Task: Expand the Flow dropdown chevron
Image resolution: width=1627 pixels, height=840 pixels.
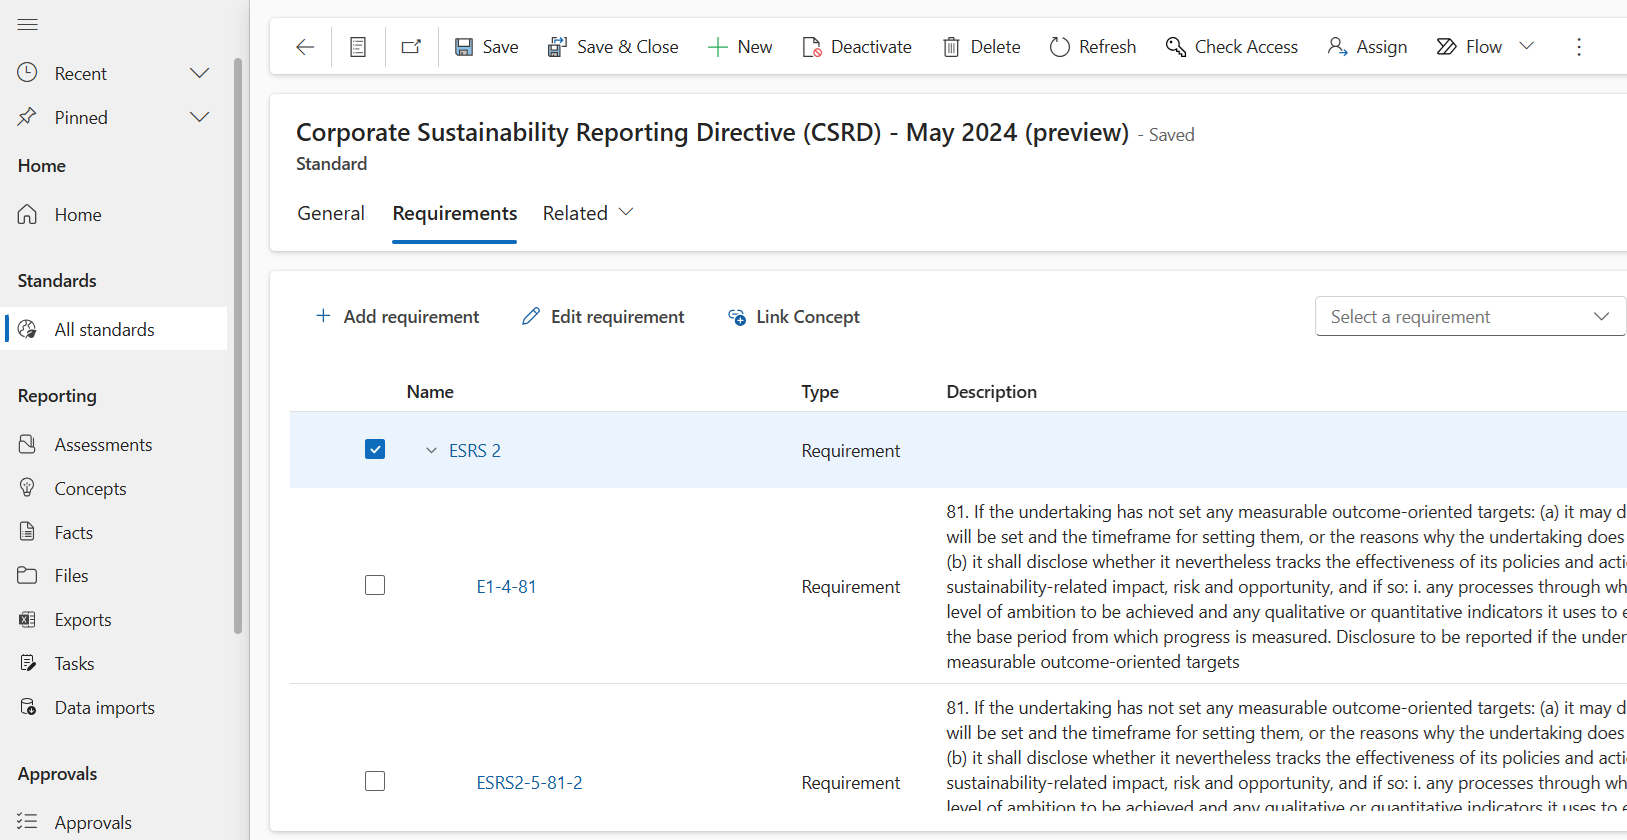Action: tap(1527, 46)
